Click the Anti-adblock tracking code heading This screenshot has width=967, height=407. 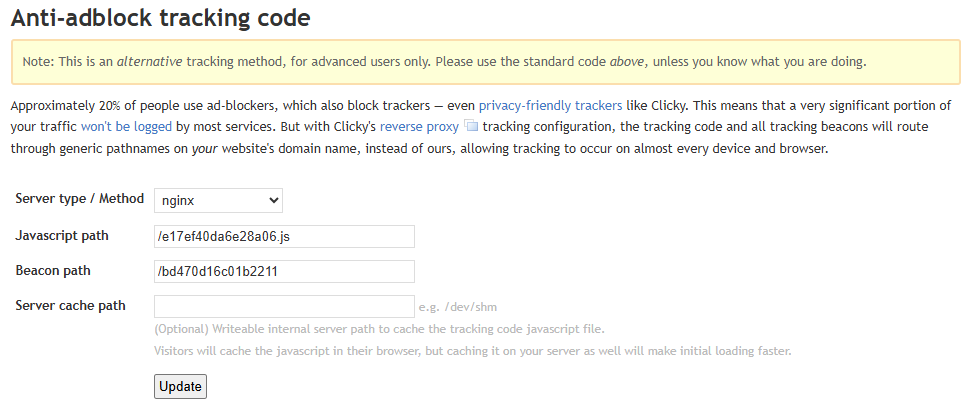(x=160, y=17)
